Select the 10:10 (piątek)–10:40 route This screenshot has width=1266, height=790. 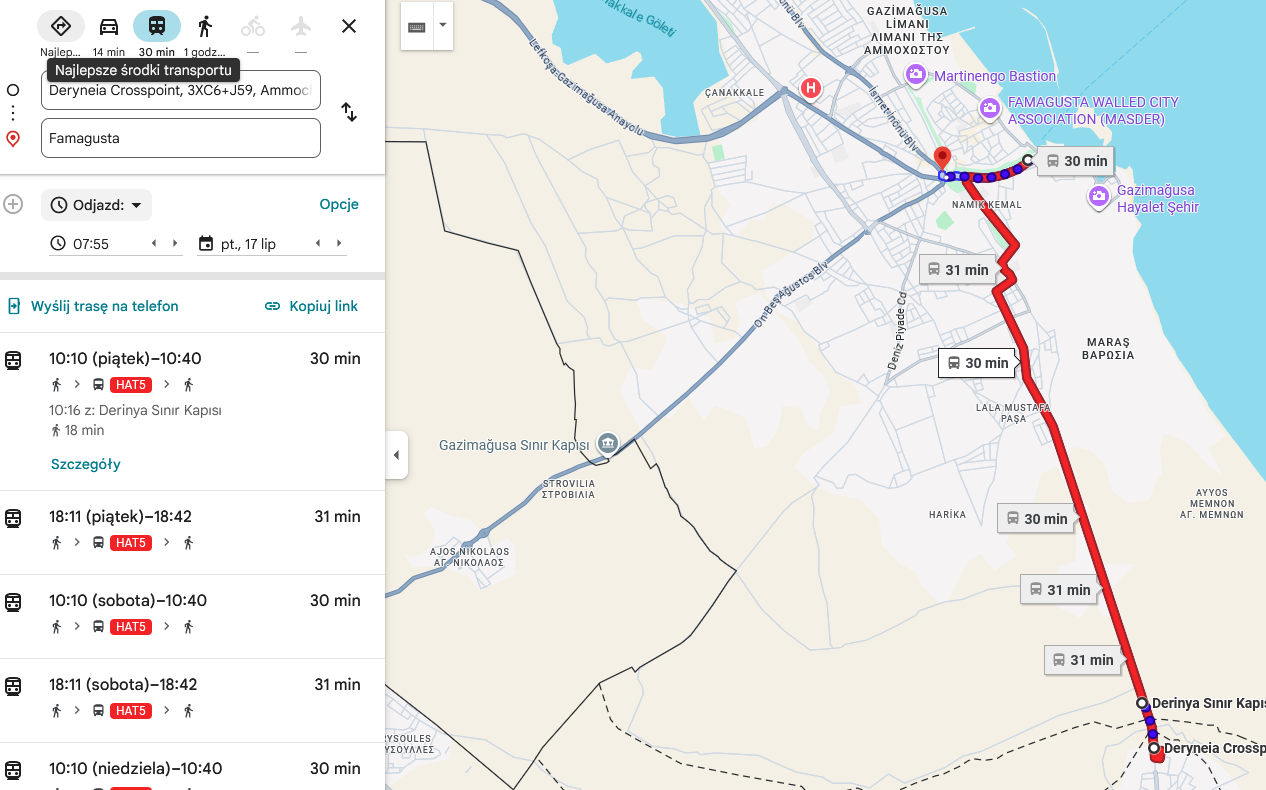[192, 411]
